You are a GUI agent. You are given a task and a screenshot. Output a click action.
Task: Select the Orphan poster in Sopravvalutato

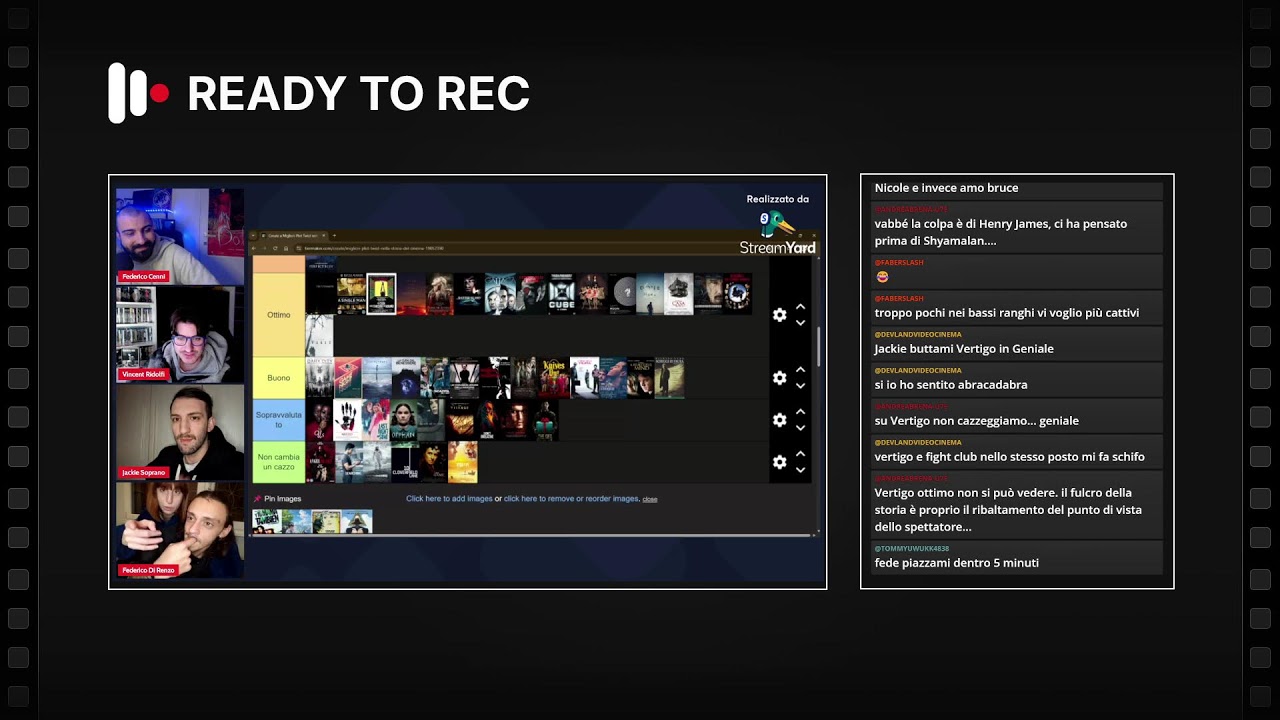click(x=402, y=420)
